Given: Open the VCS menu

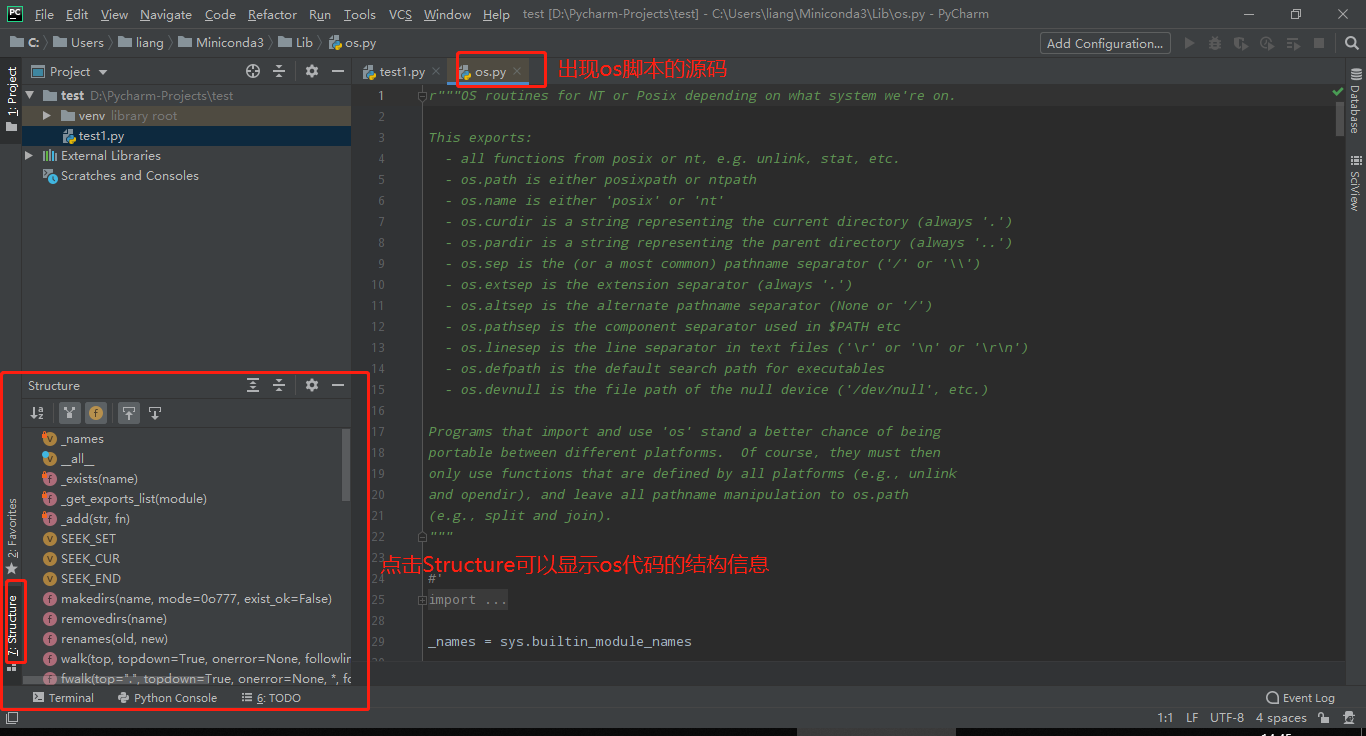Looking at the screenshot, I should (x=400, y=14).
